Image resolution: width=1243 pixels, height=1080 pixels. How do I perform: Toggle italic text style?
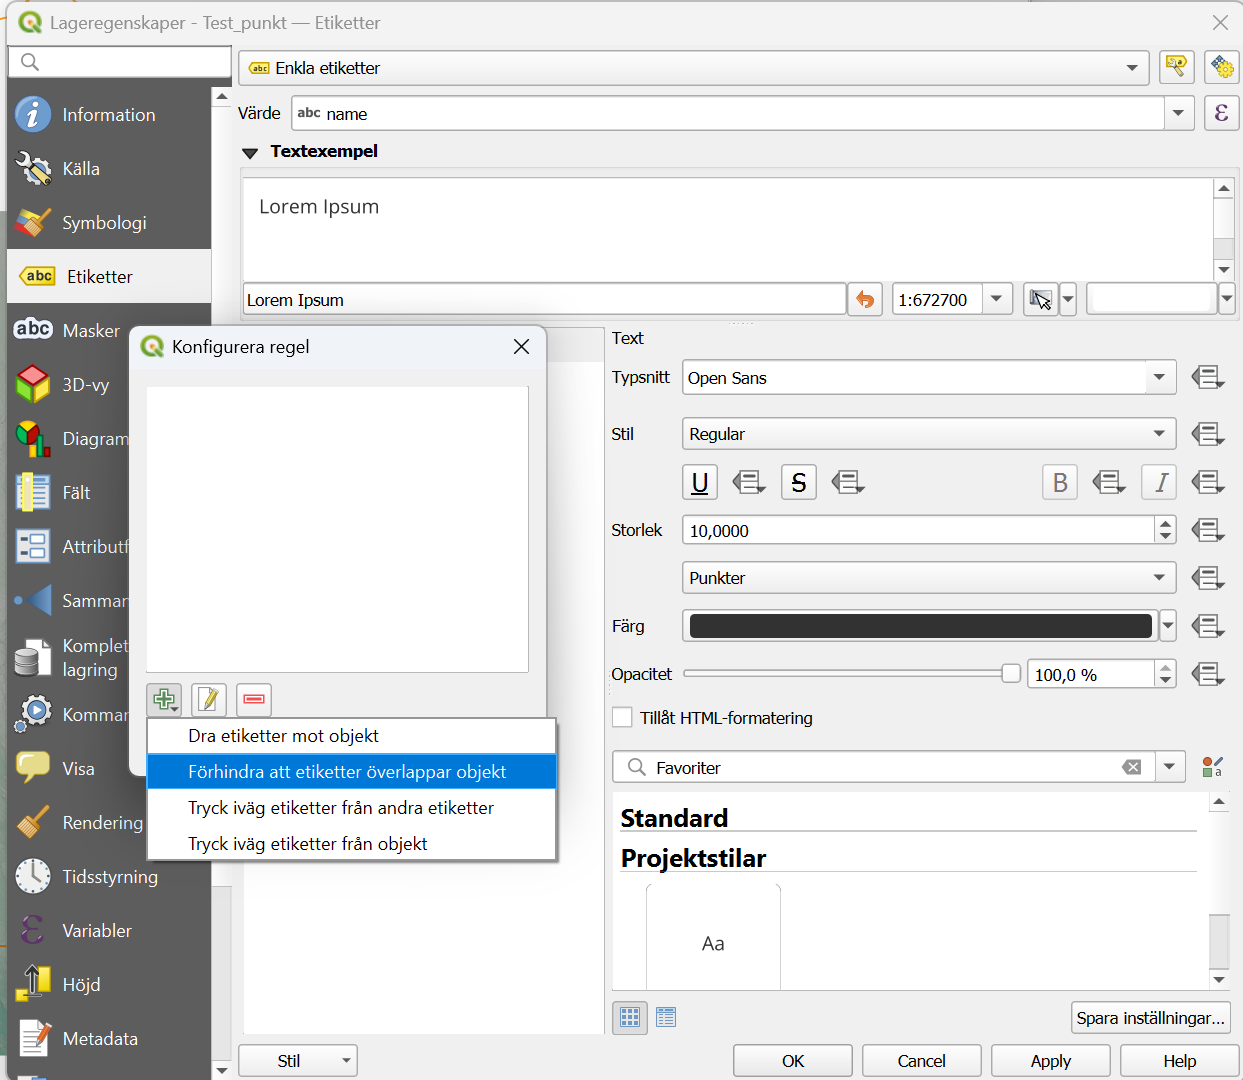coord(1159,482)
